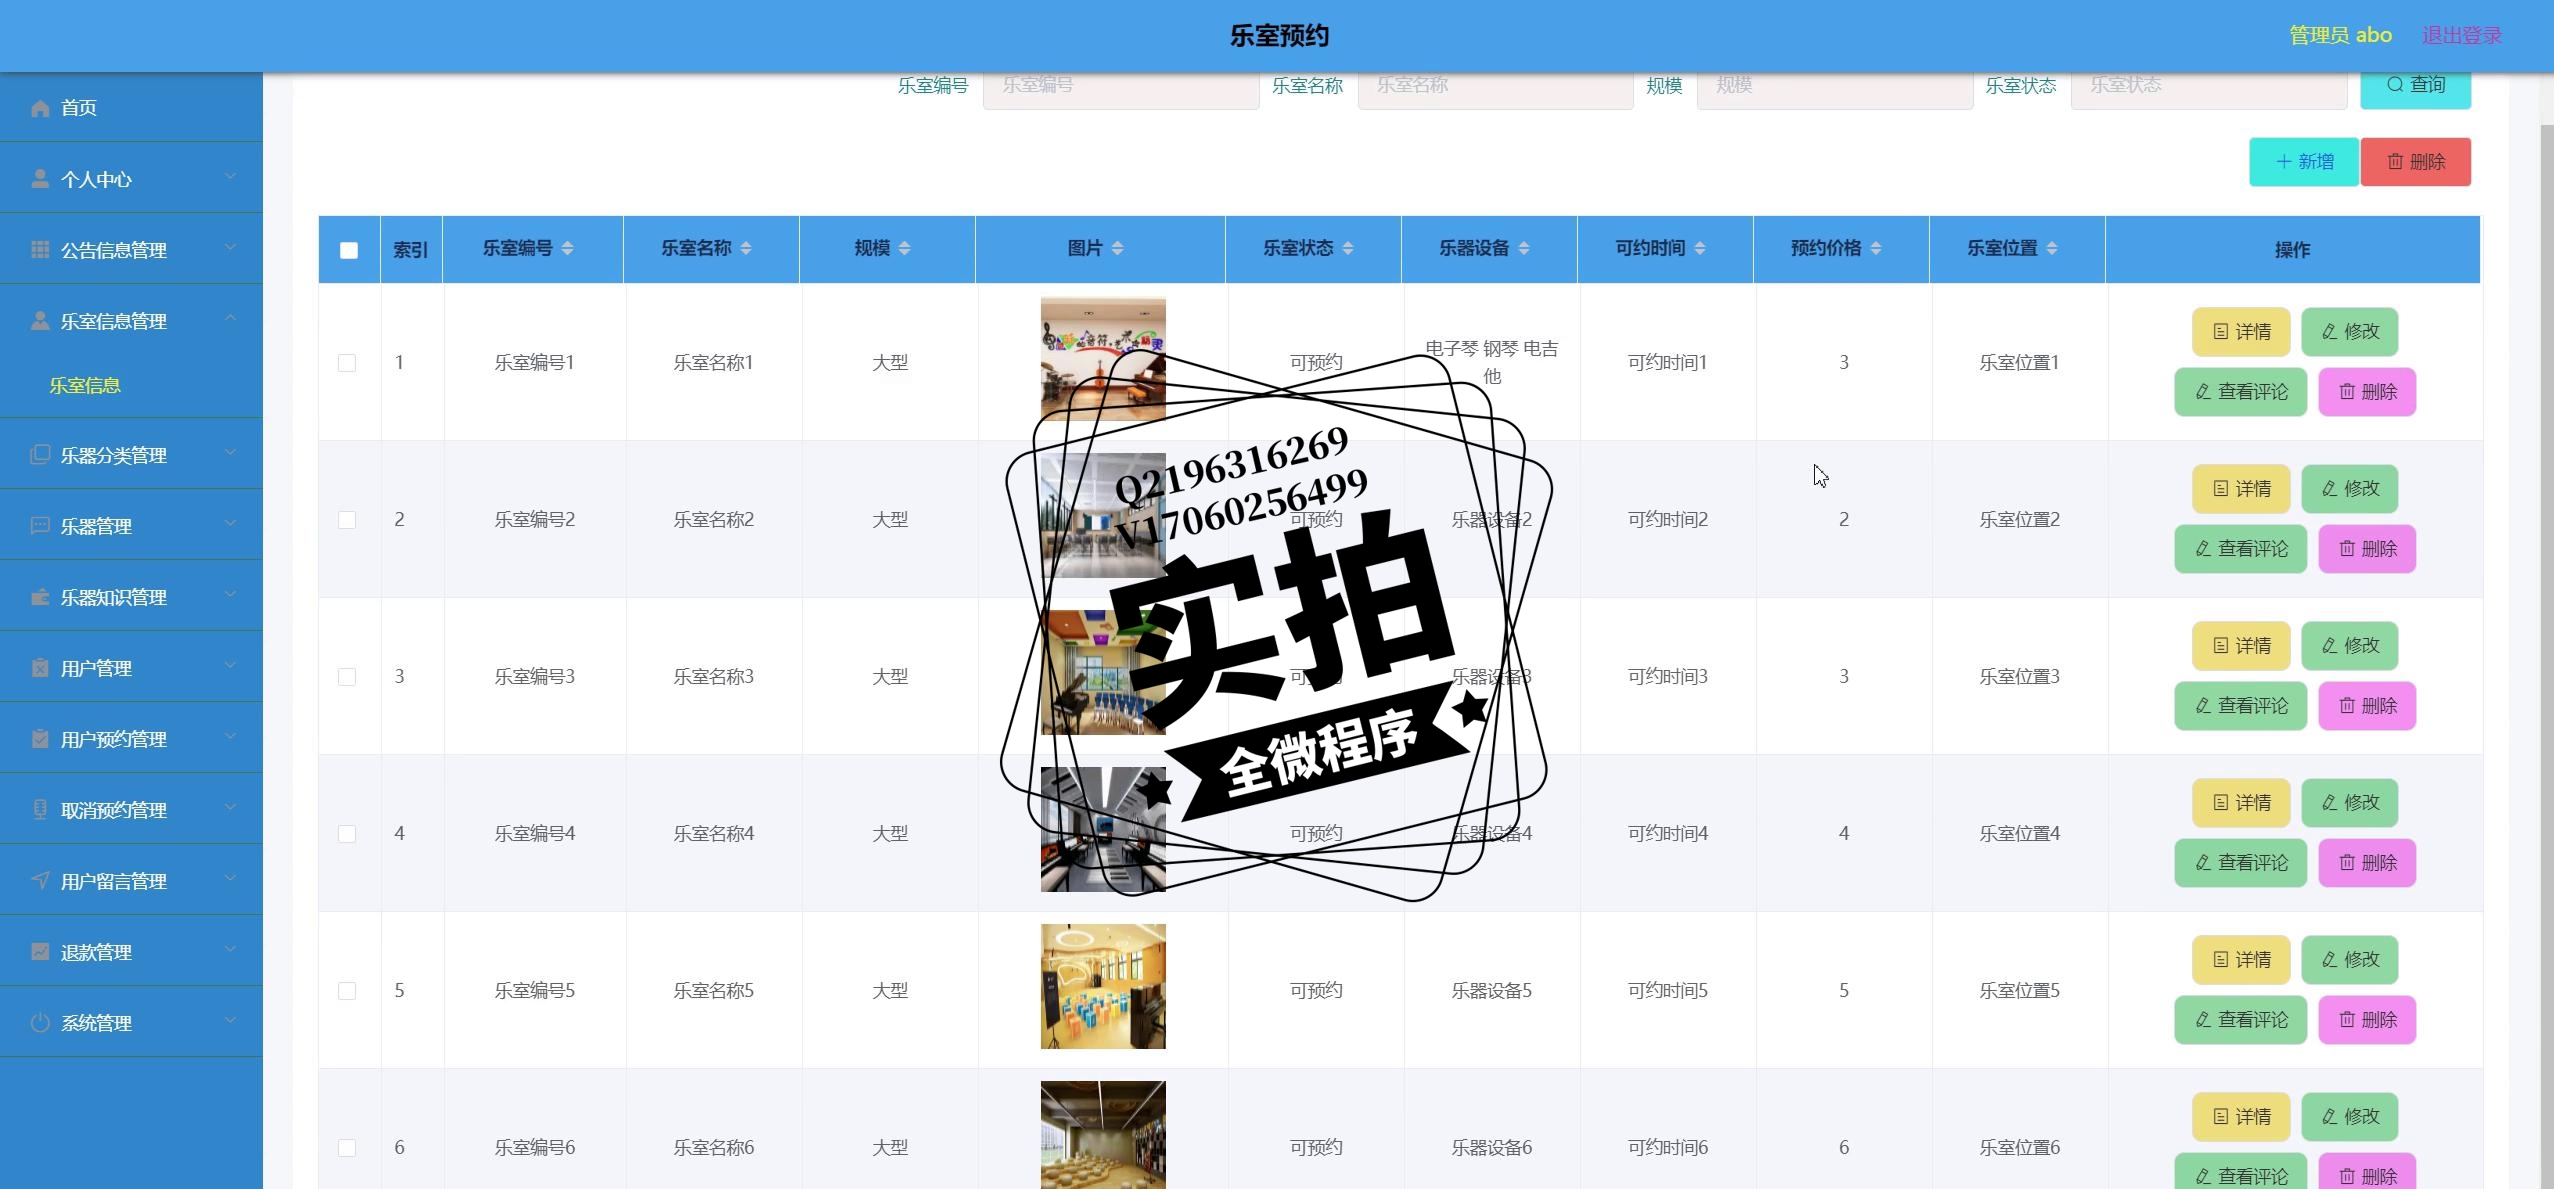Open the 首页 menu item

coord(131,107)
